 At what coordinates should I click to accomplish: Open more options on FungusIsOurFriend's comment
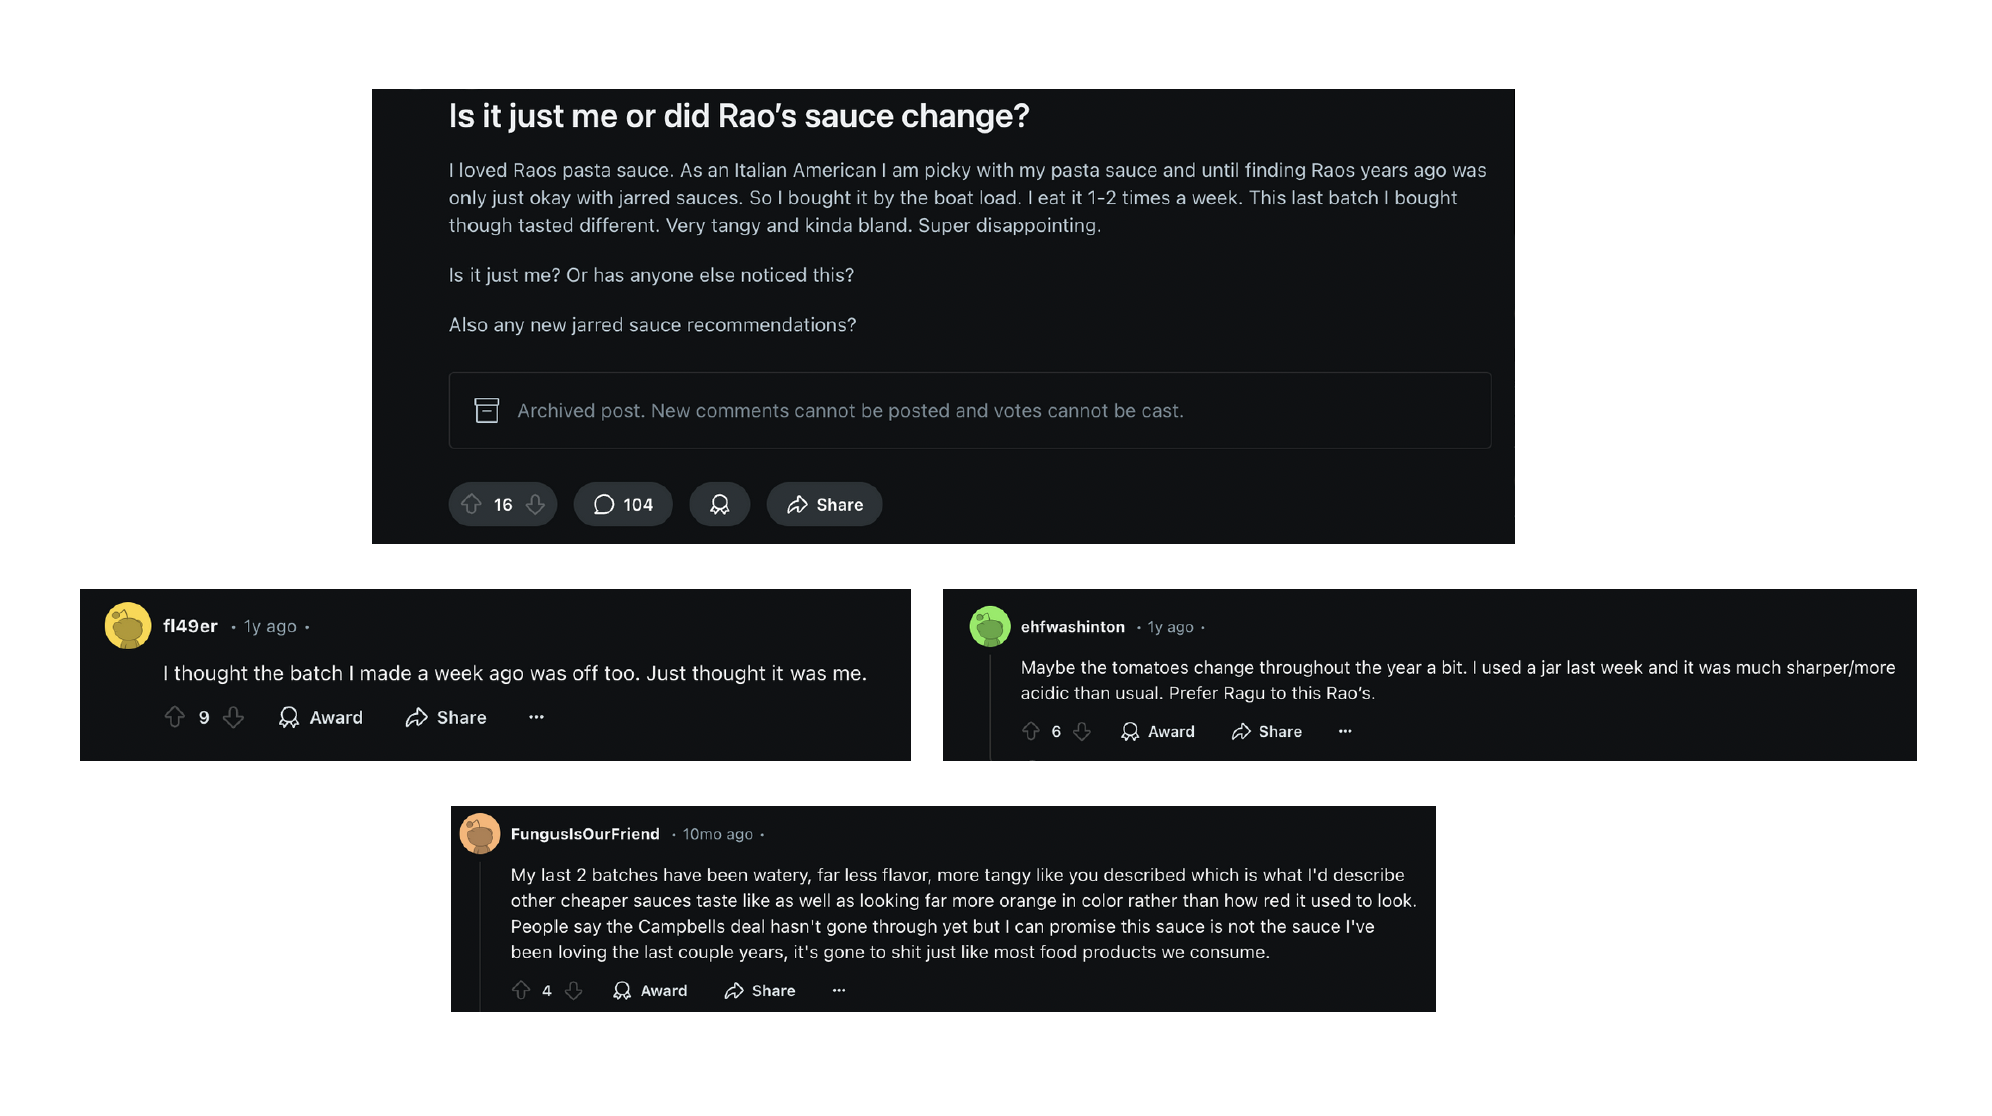pos(839,991)
